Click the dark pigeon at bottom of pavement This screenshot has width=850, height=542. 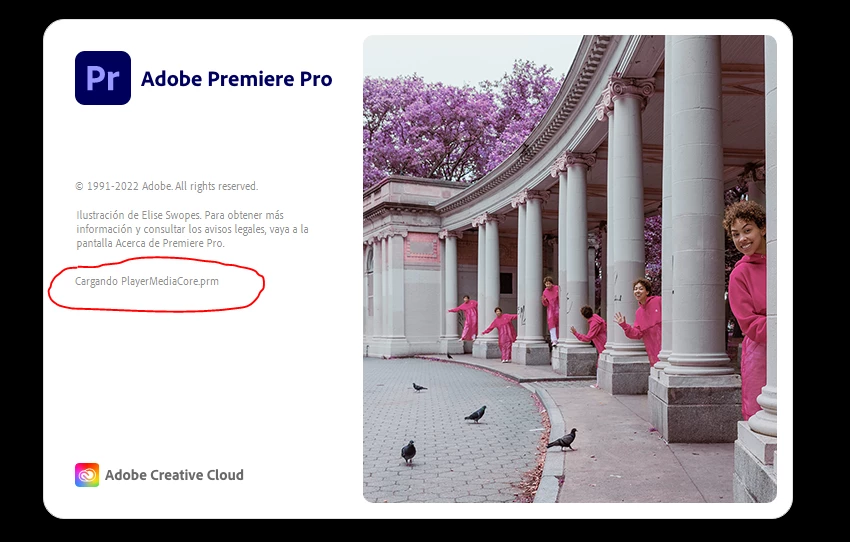(x=408, y=451)
